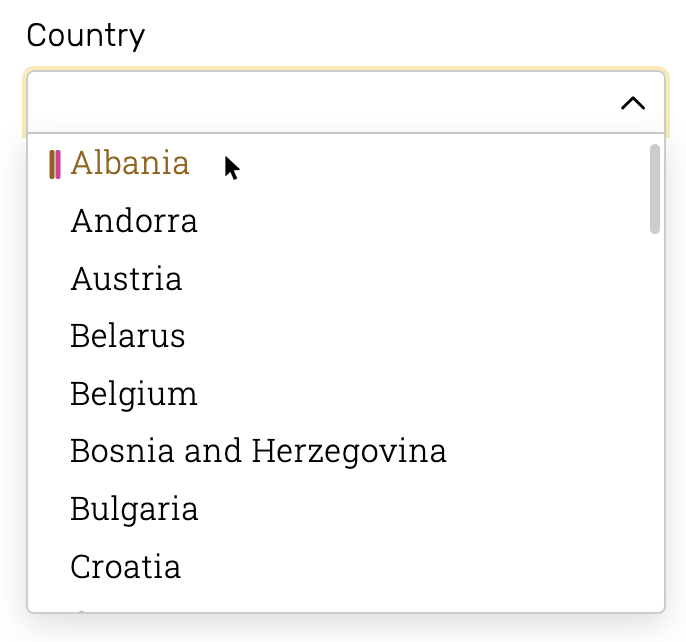Collapse the Country dropdown with chevron arrow
The image size is (686, 642).
pos(633,104)
